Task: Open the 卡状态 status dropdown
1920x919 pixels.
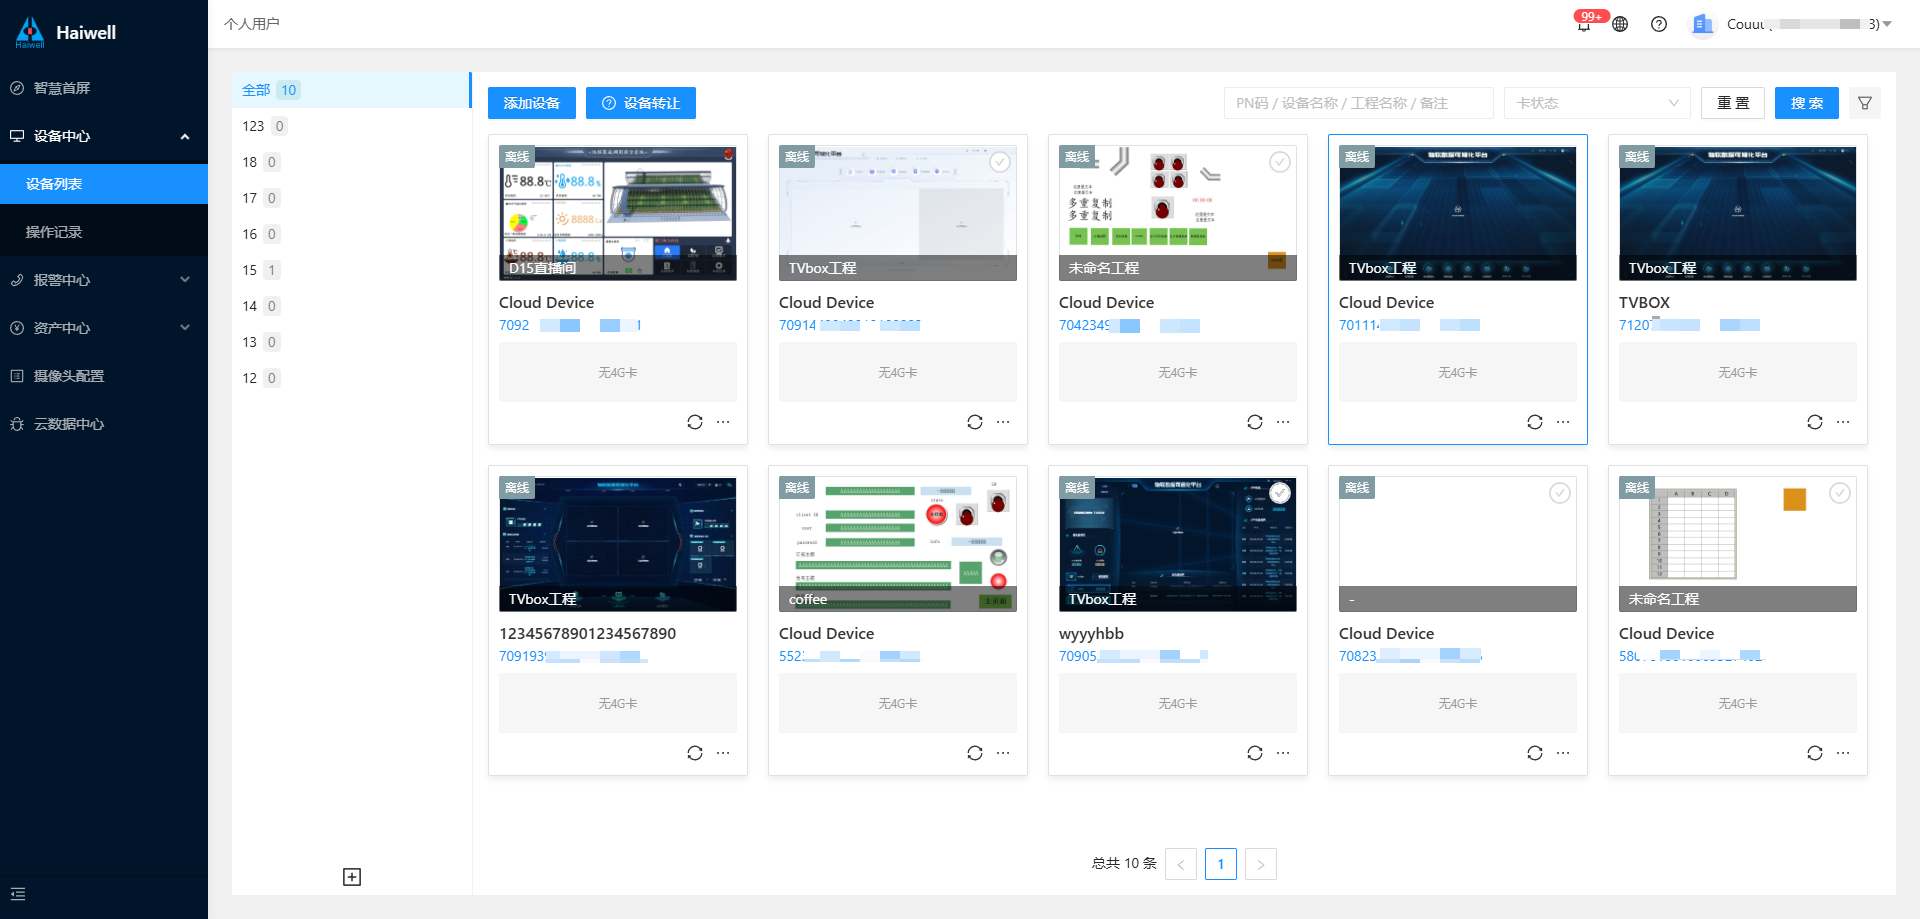Action: (x=1597, y=103)
